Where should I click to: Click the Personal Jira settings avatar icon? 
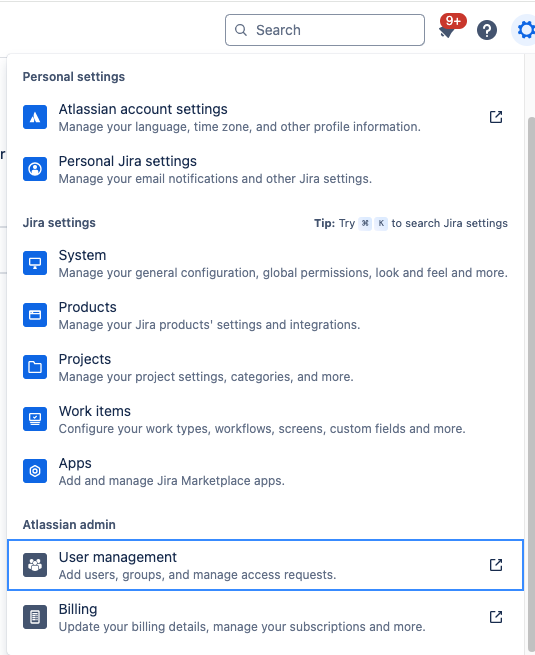pos(35,169)
